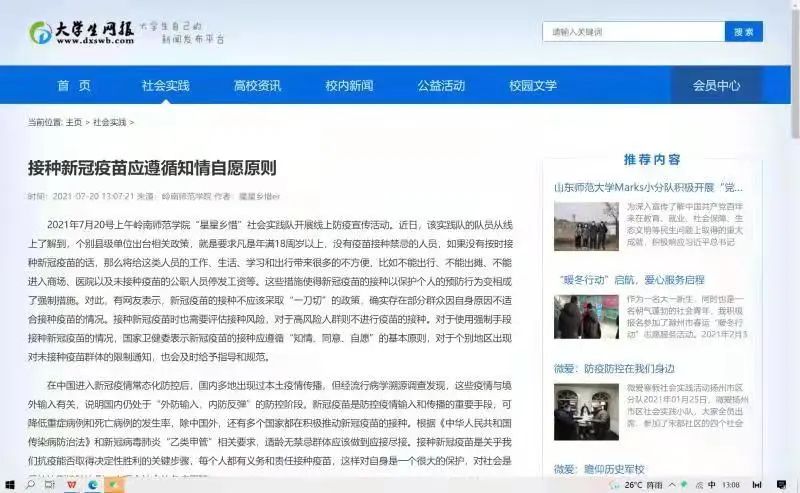The image size is (800, 493).
Task: Open the 高校资讯 navigation tab
Action: (257, 86)
